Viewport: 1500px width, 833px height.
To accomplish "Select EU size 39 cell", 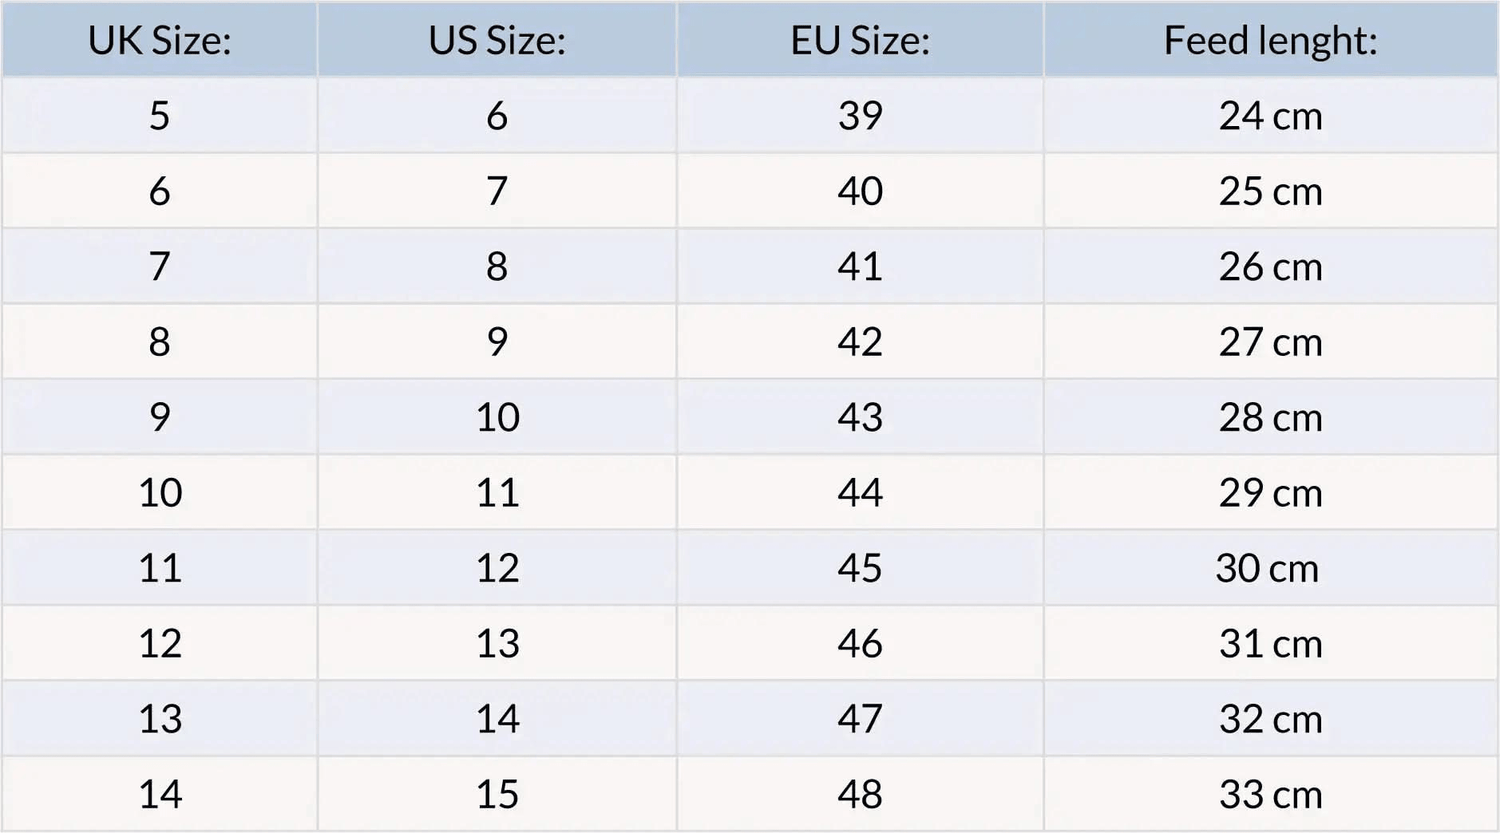I will pyautogui.click(x=860, y=116).
